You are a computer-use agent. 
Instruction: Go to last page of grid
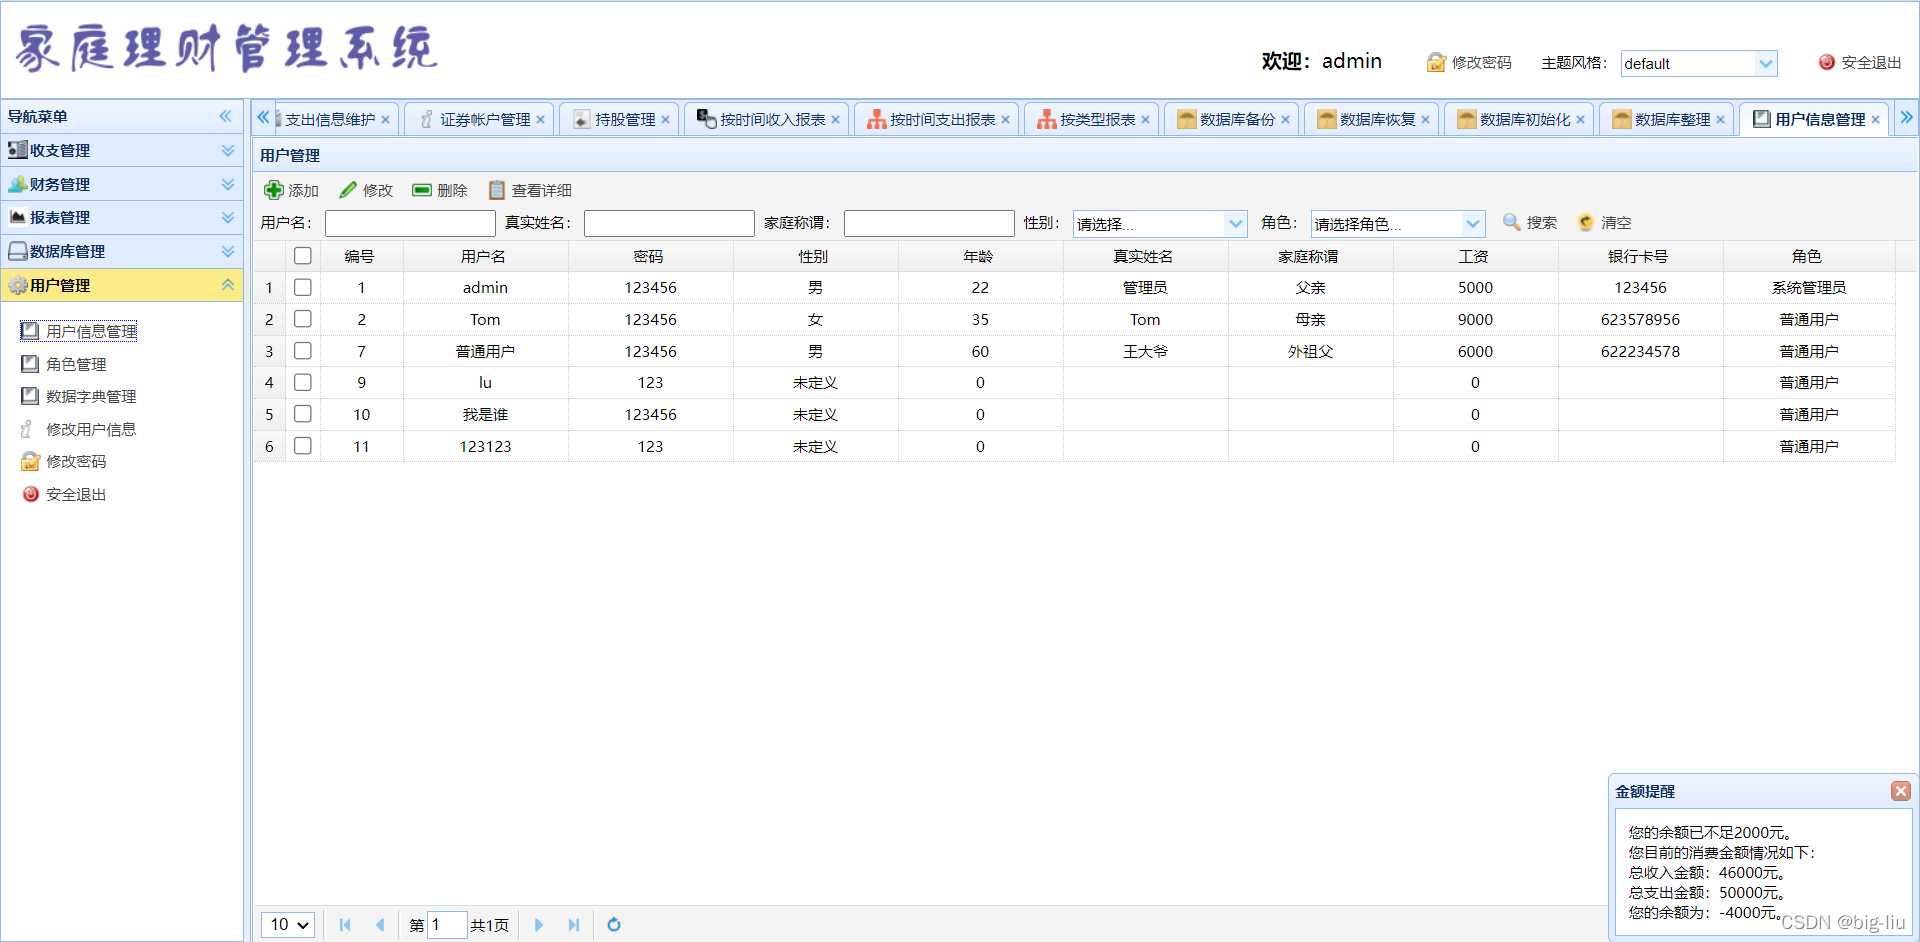[574, 925]
